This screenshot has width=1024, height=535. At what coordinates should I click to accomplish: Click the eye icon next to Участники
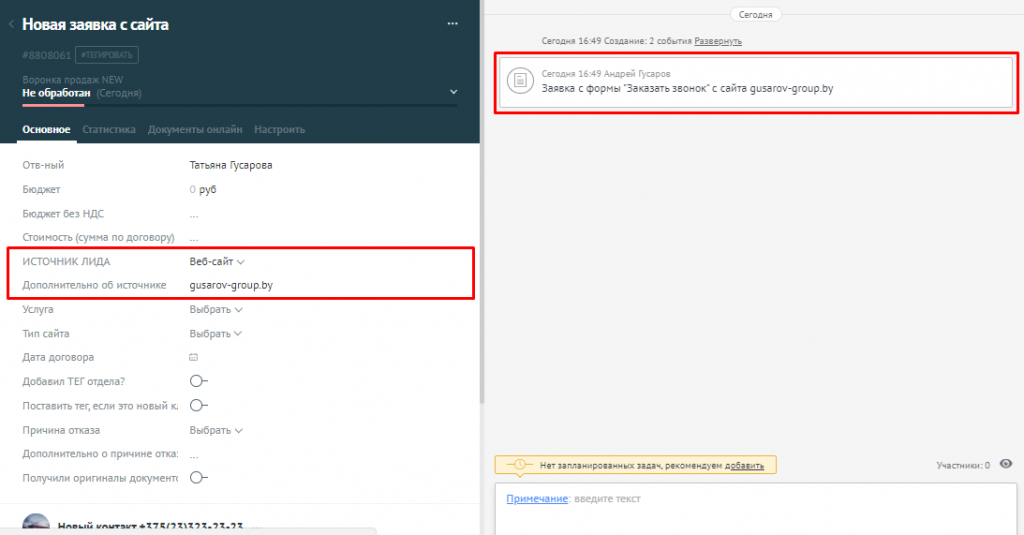pyautogui.click(x=1006, y=464)
